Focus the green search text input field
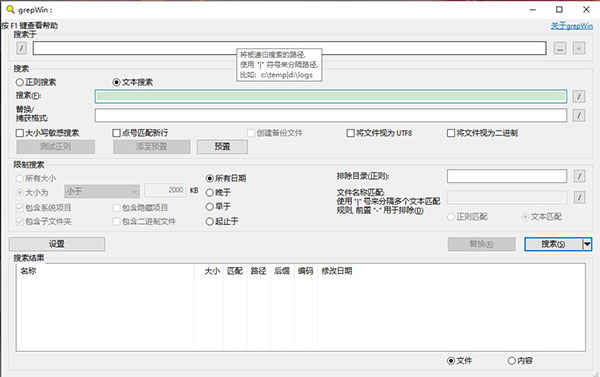Image resolution: width=600 pixels, height=377 pixels. pyautogui.click(x=331, y=96)
